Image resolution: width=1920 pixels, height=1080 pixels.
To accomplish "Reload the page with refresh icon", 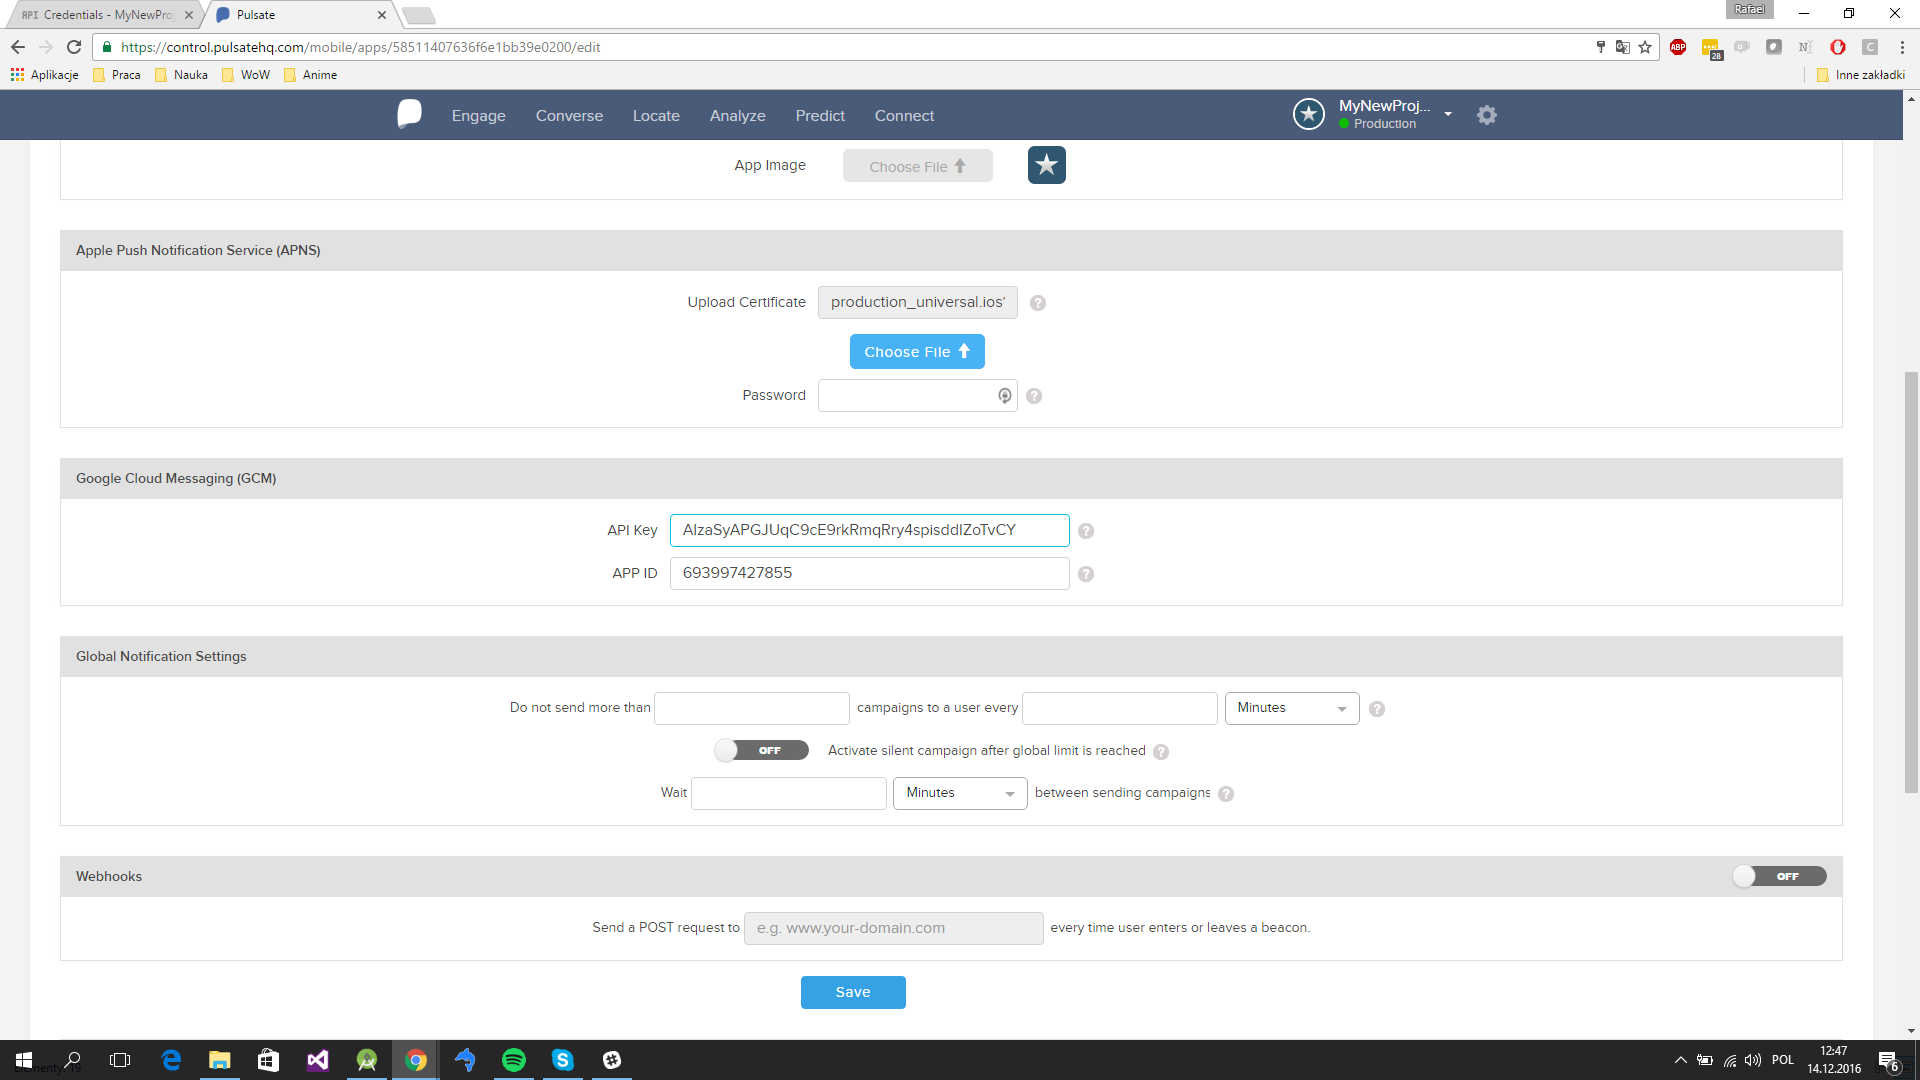I will (73, 47).
